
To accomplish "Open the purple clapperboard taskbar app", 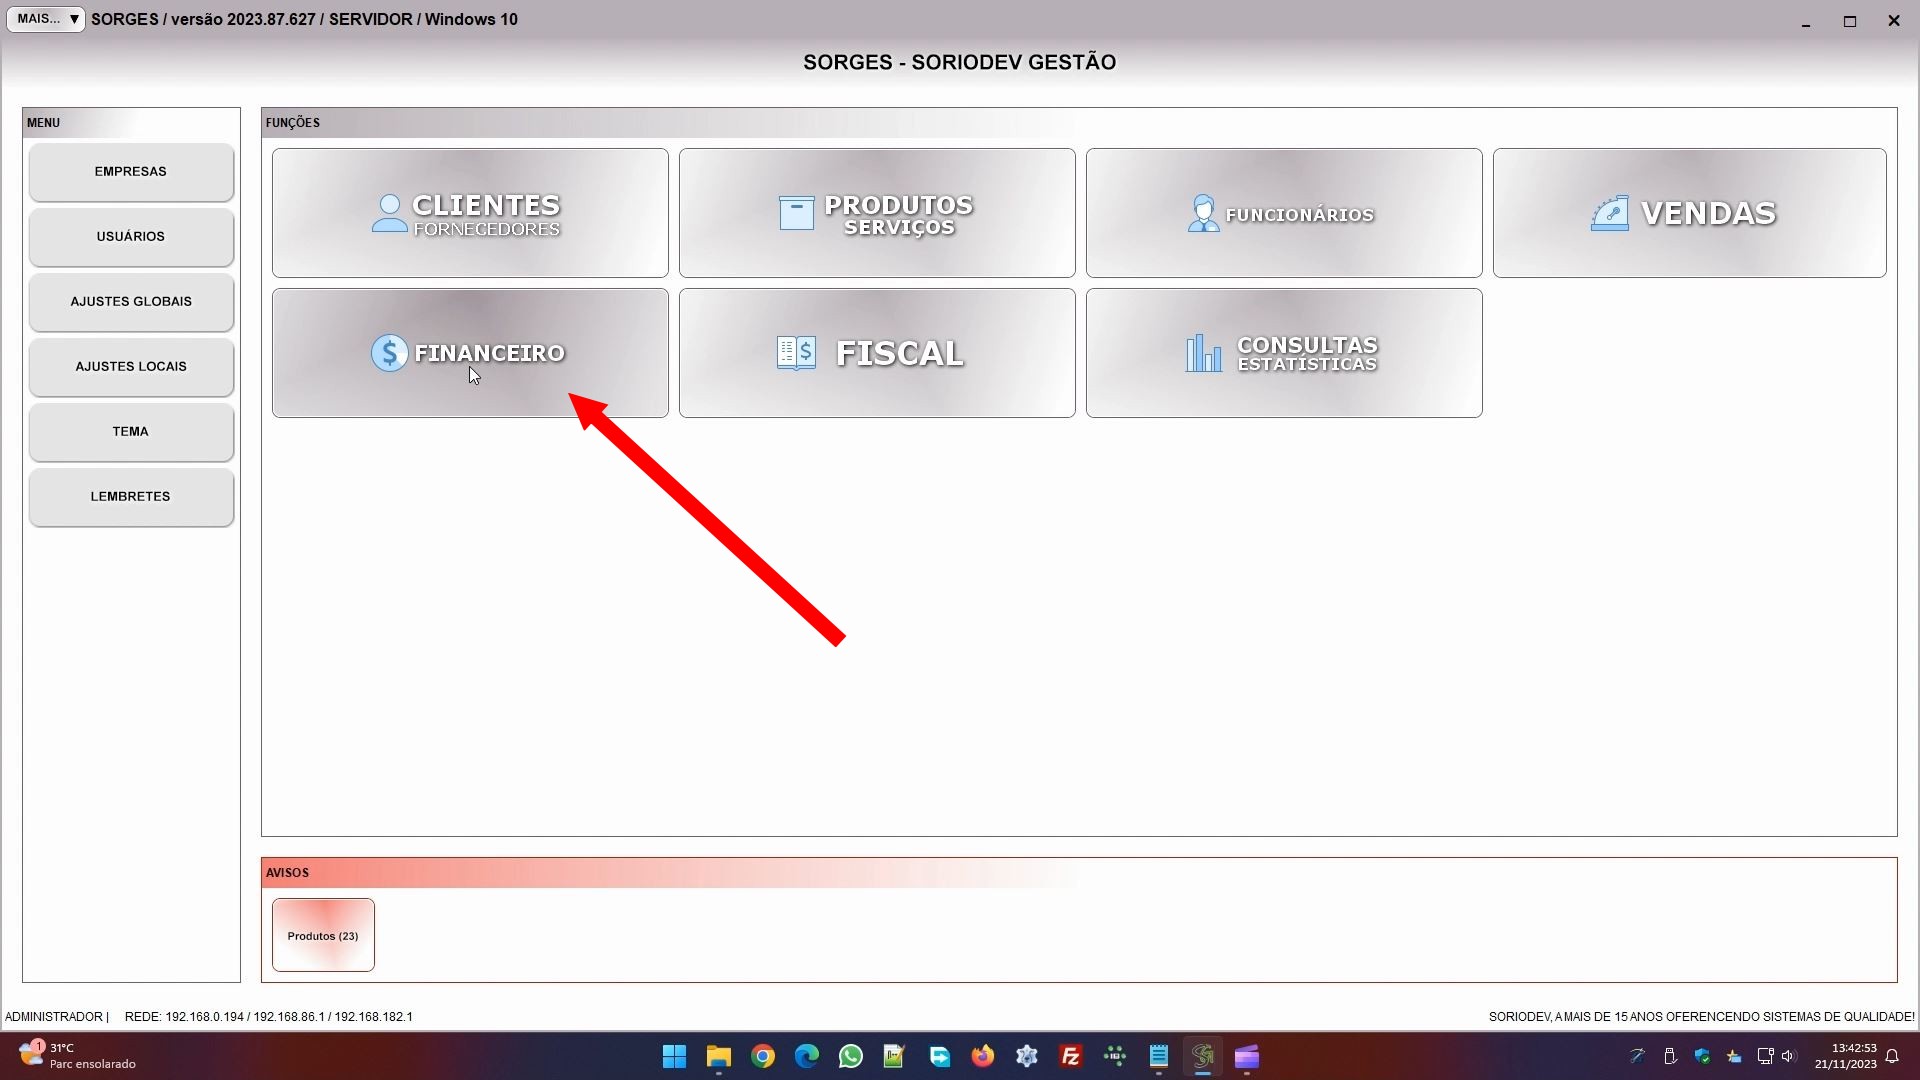I will click(x=1247, y=1057).
